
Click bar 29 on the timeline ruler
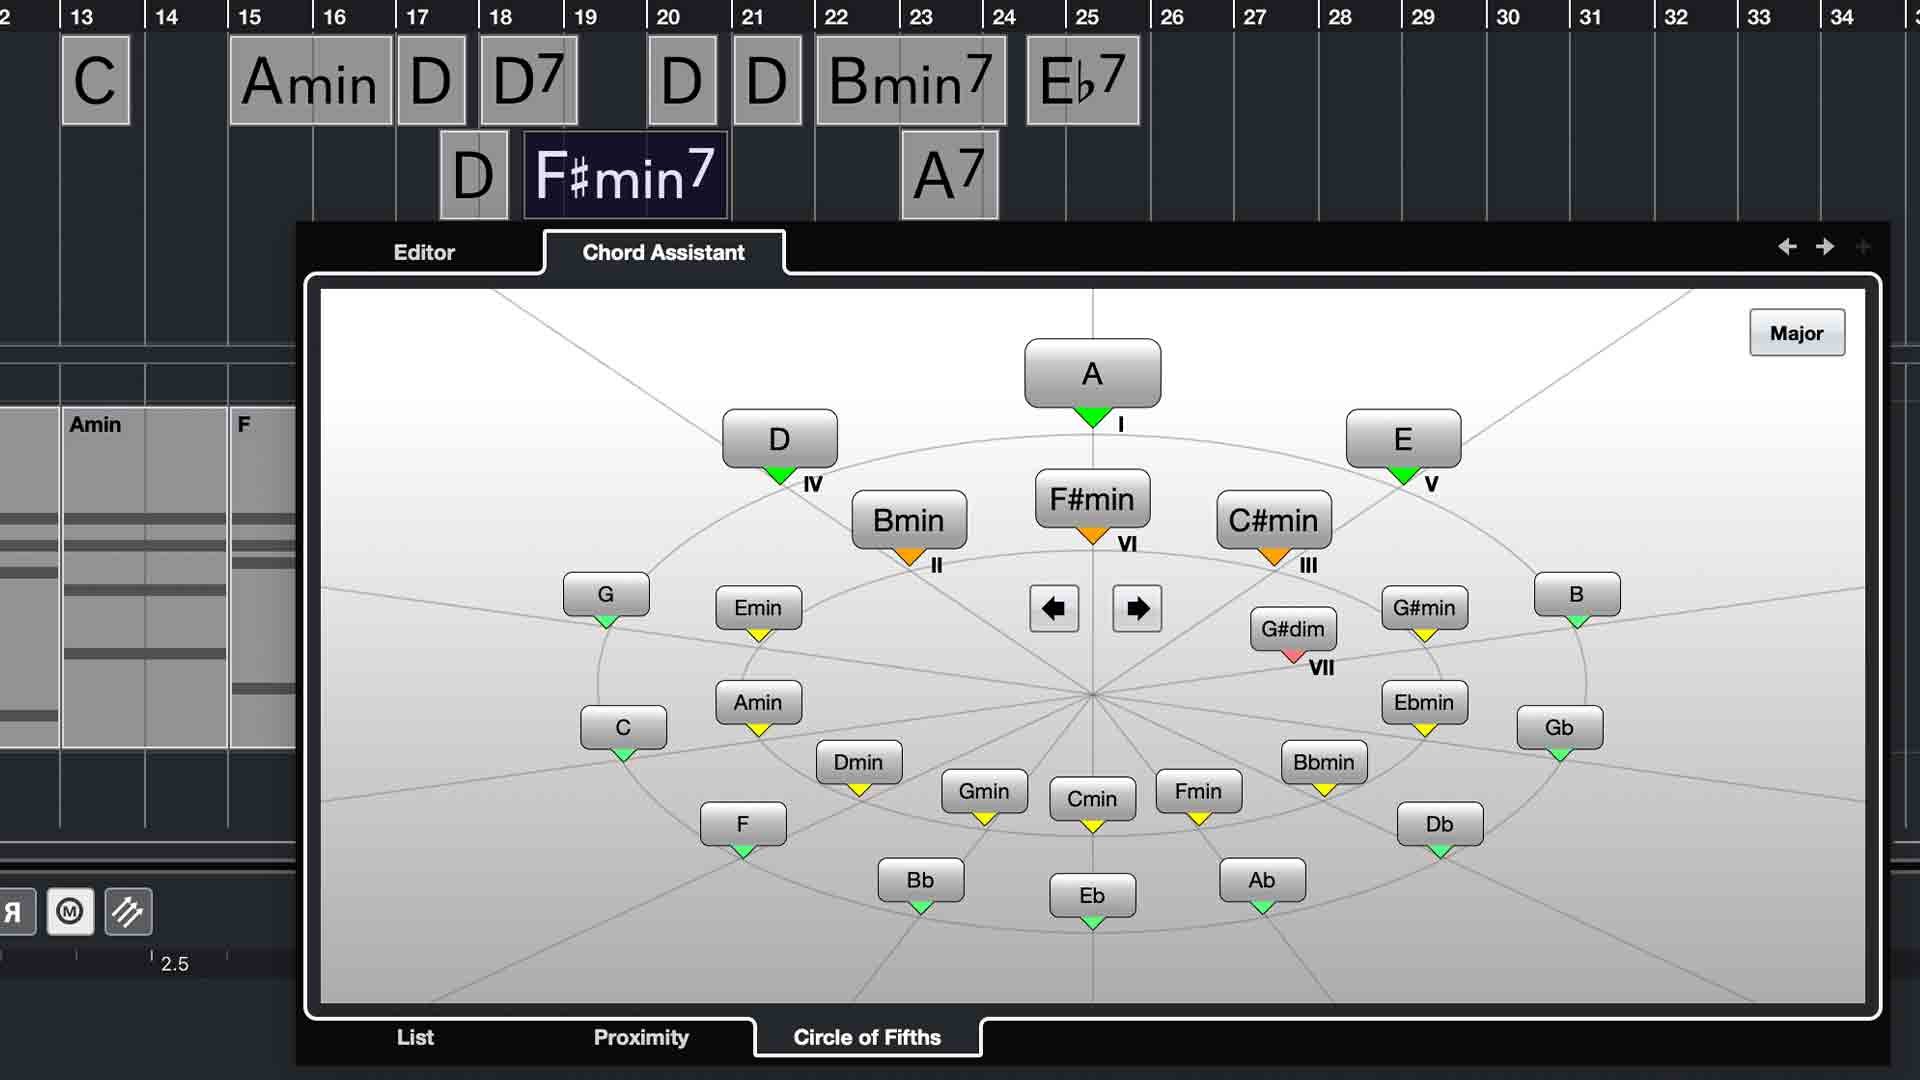pos(1424,16)
